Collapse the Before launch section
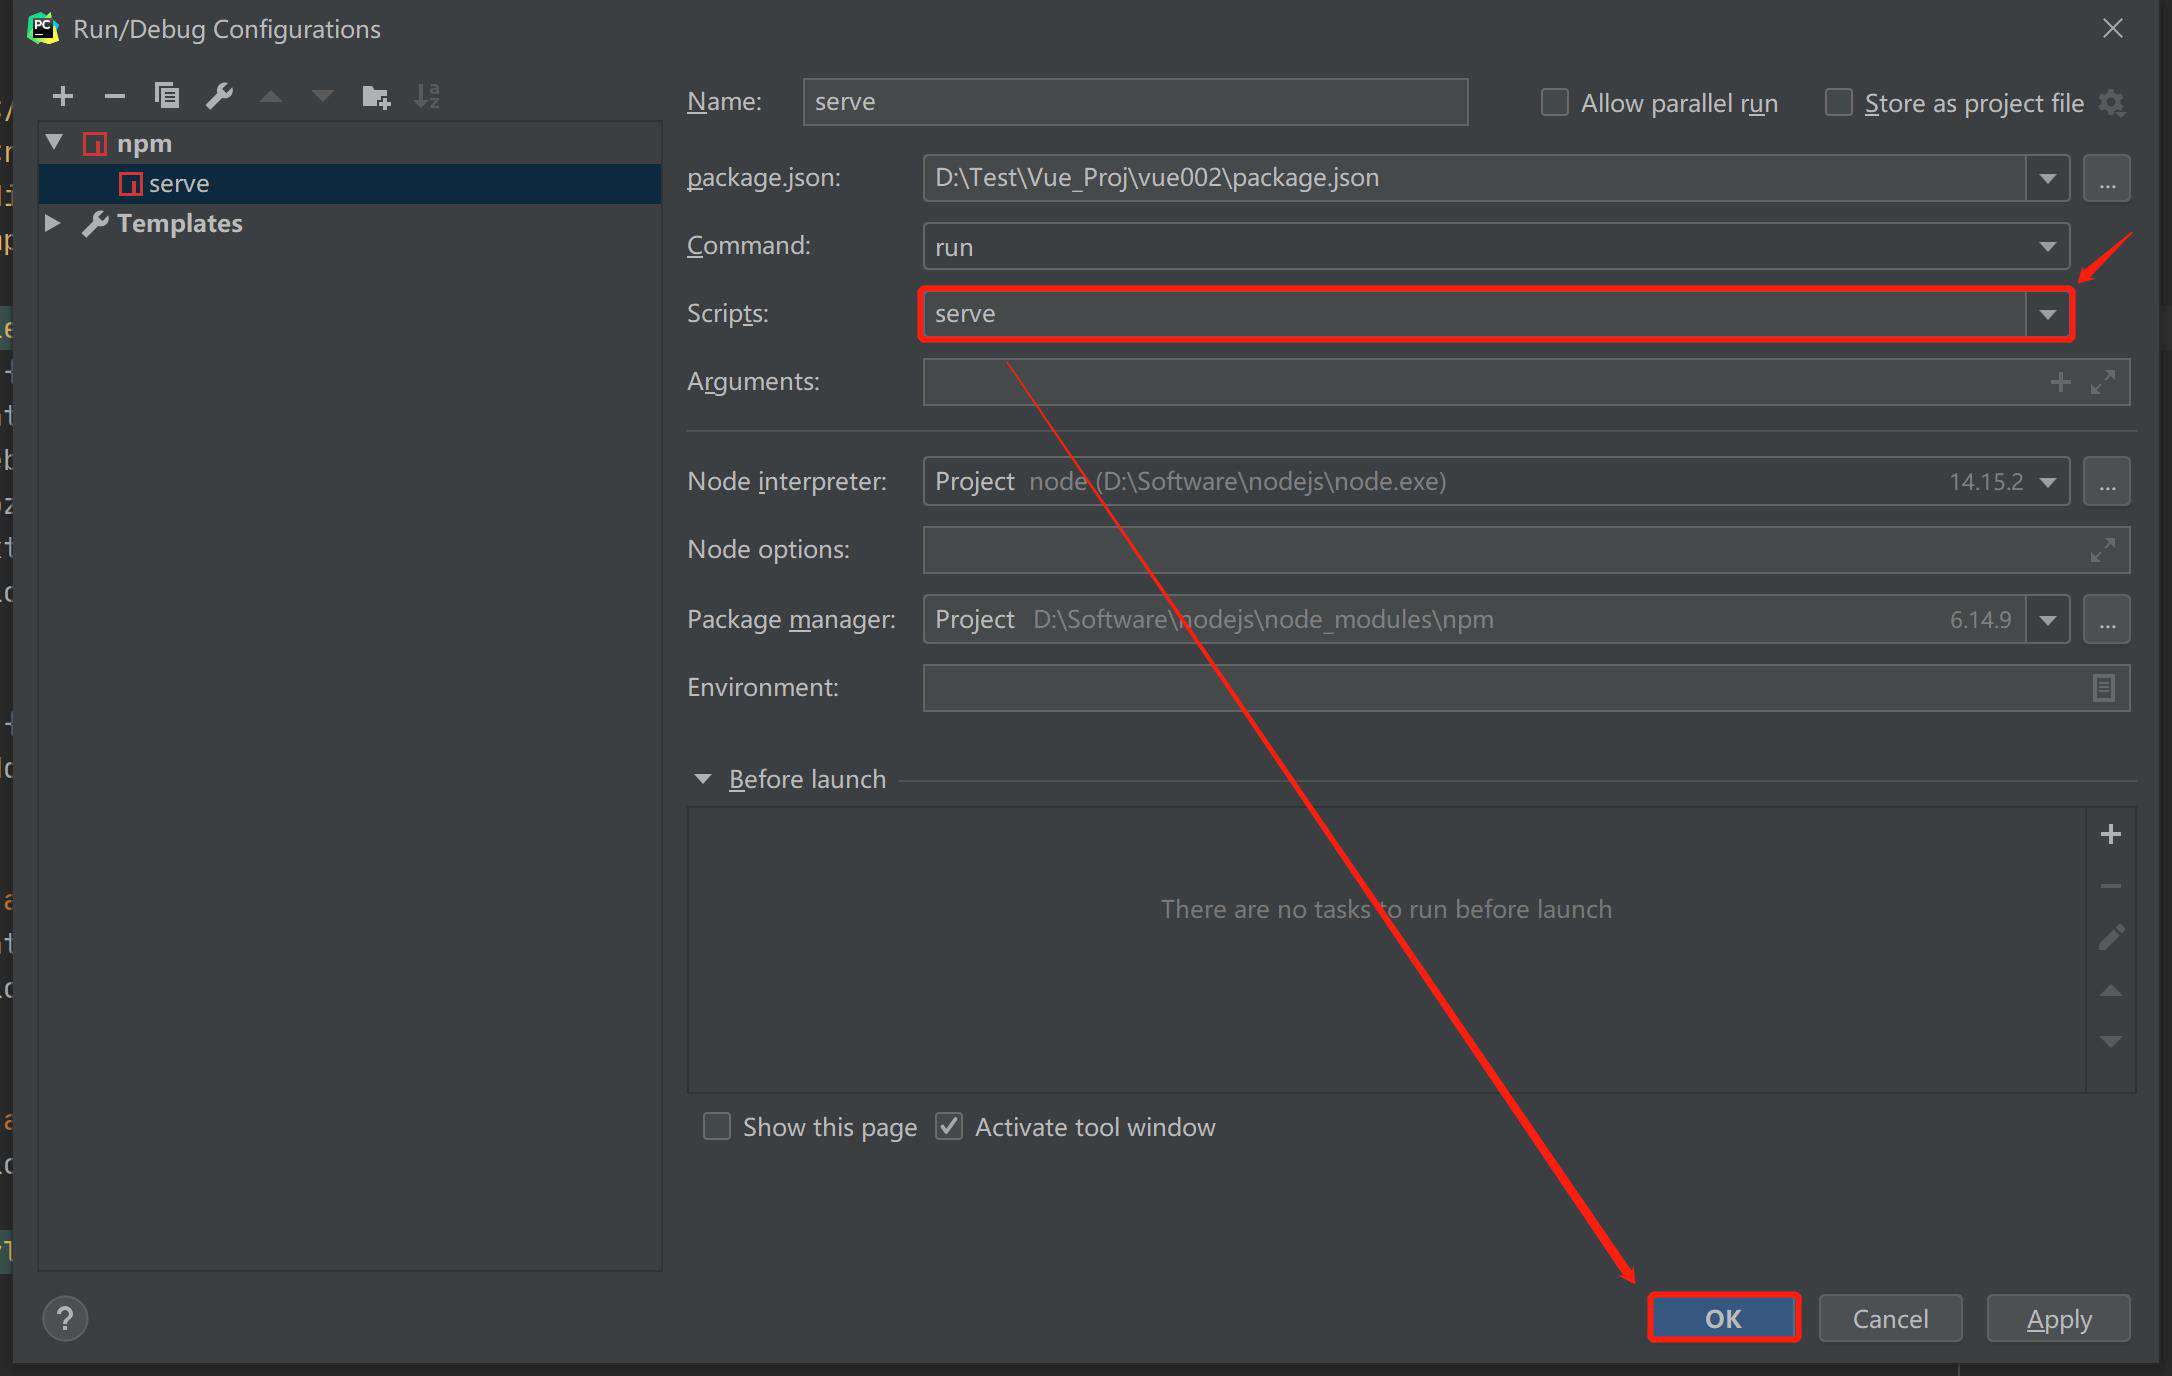This screenshot has width=2172, height=1376. click(x=703, y=779)
